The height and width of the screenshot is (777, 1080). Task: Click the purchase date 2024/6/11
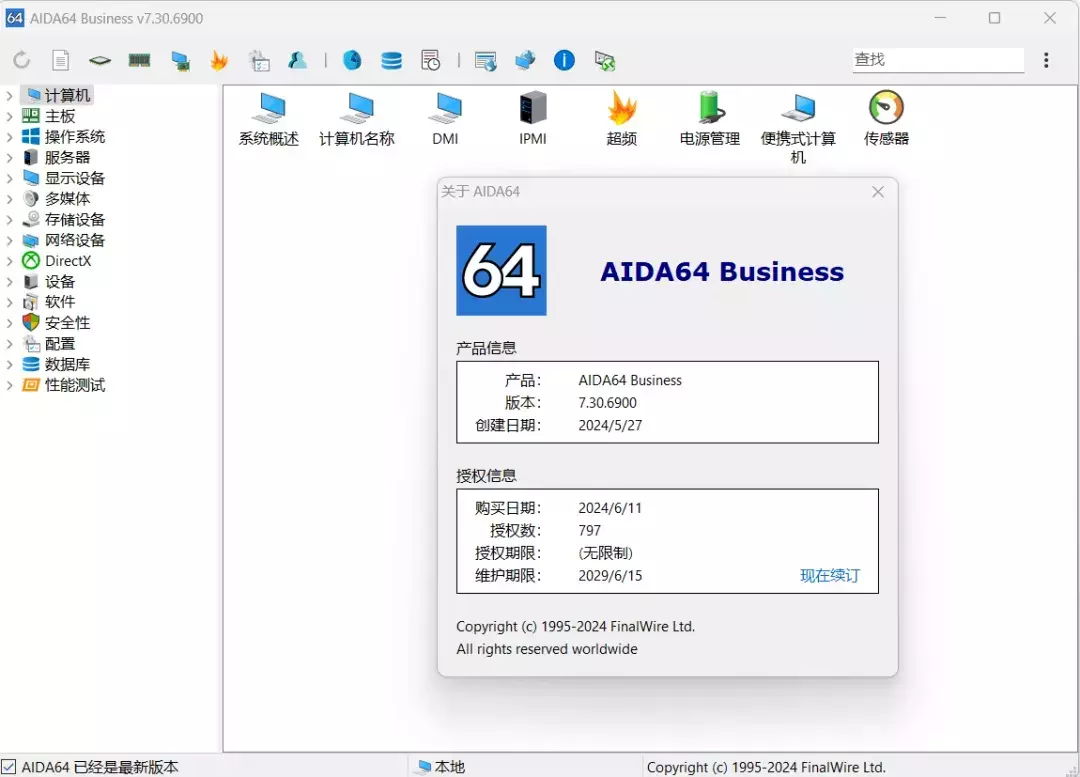pos(610,508)
